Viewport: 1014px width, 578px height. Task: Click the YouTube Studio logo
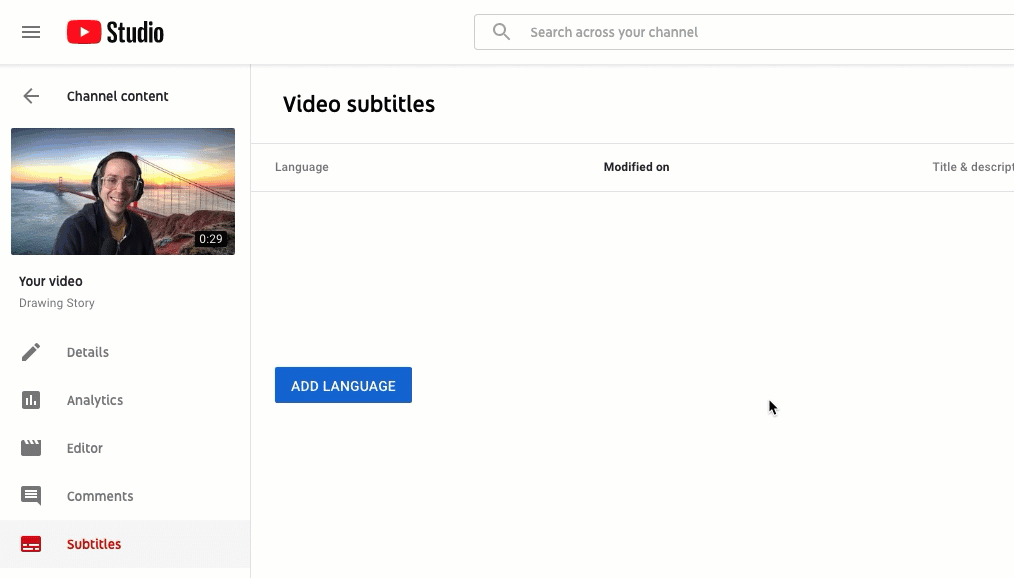114,31
